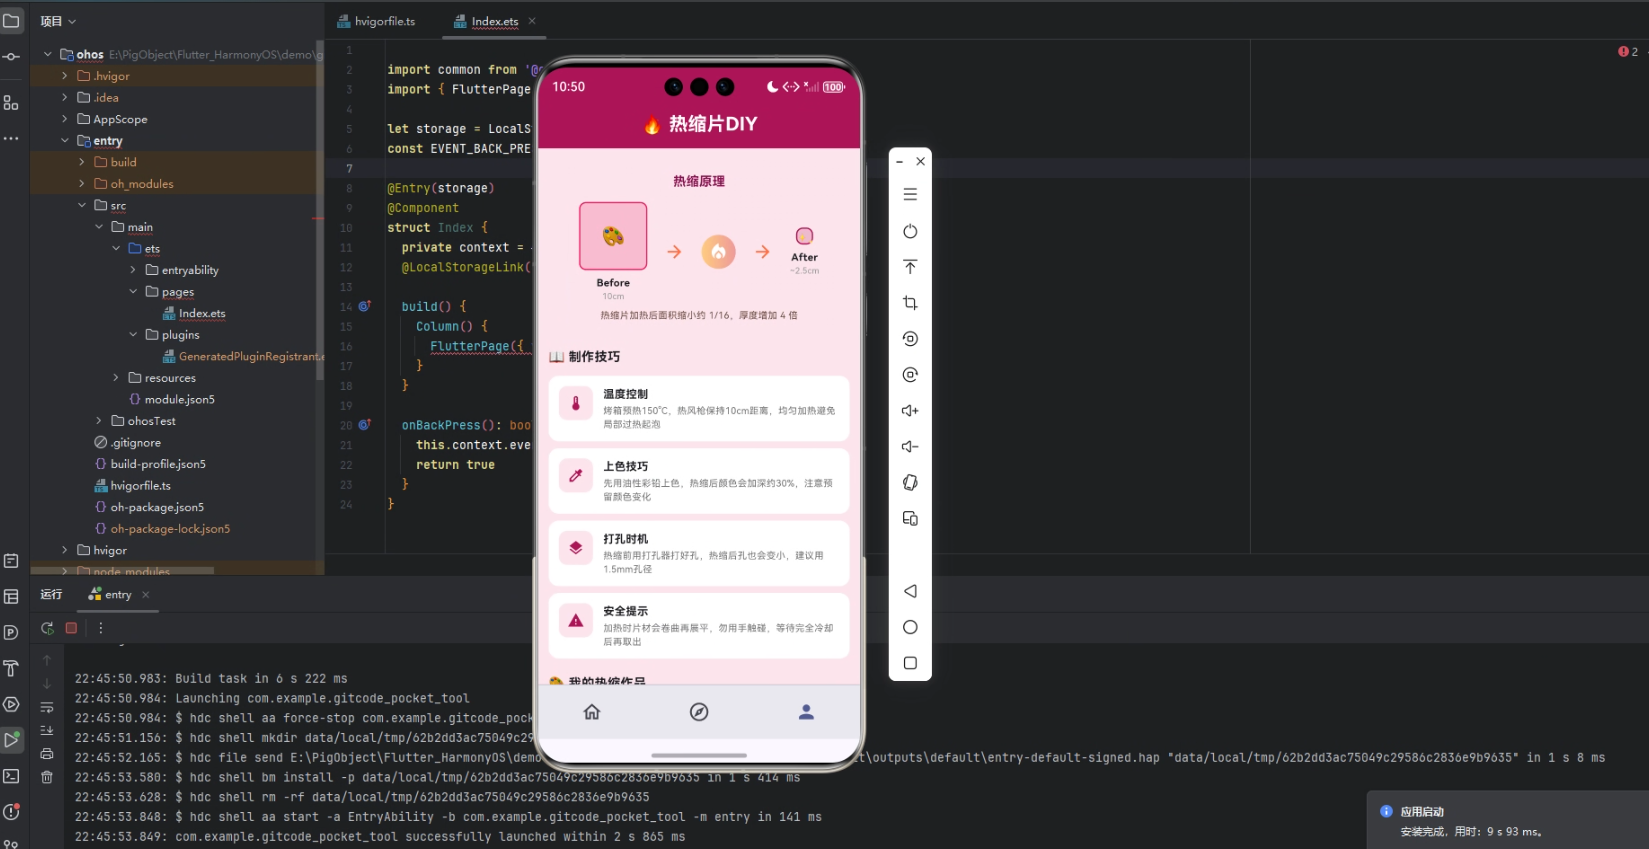The image size is (1649, 849).
Task: Collapse the pages folder
Action: pyautogui.click(x=133, y=292)
